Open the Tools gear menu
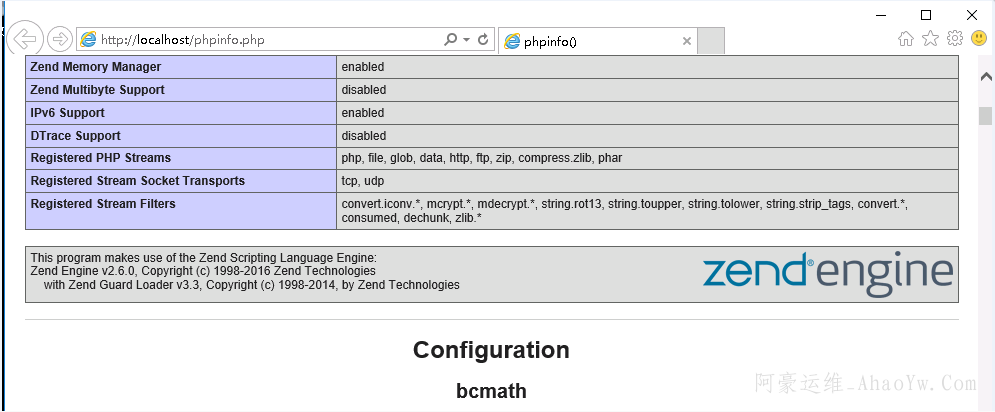995x412 pixels. pyautogui.click(x=955, y=39)
